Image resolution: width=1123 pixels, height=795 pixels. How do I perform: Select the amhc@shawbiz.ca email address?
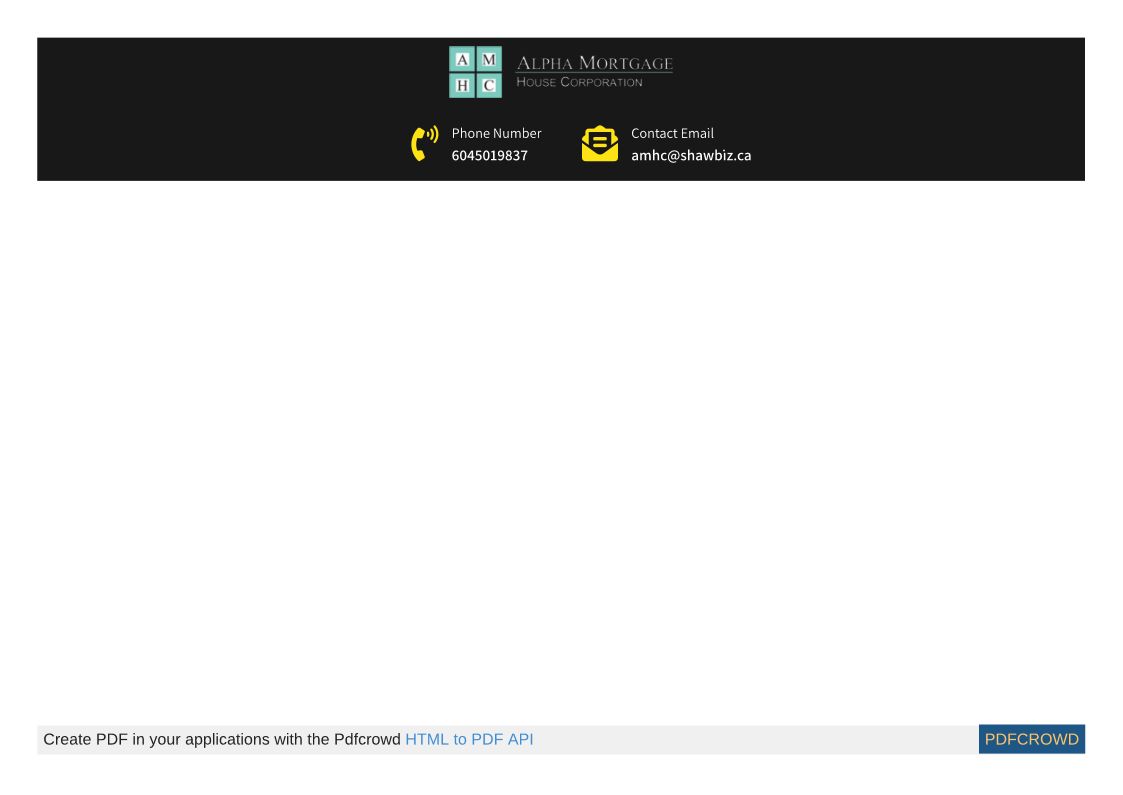click(x=691, y=156)
